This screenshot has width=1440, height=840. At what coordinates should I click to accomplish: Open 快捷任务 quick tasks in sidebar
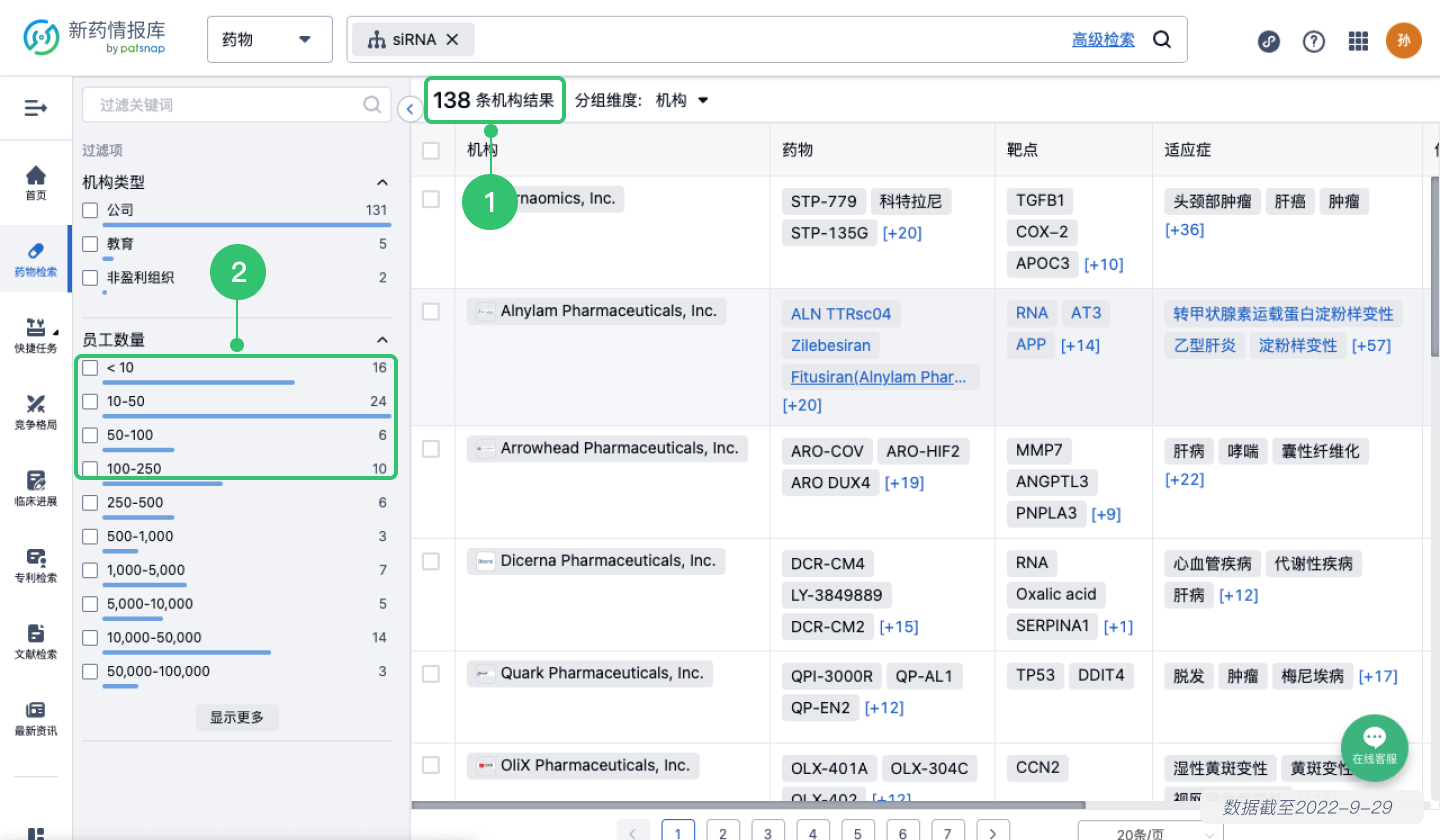tap(36, 336)
